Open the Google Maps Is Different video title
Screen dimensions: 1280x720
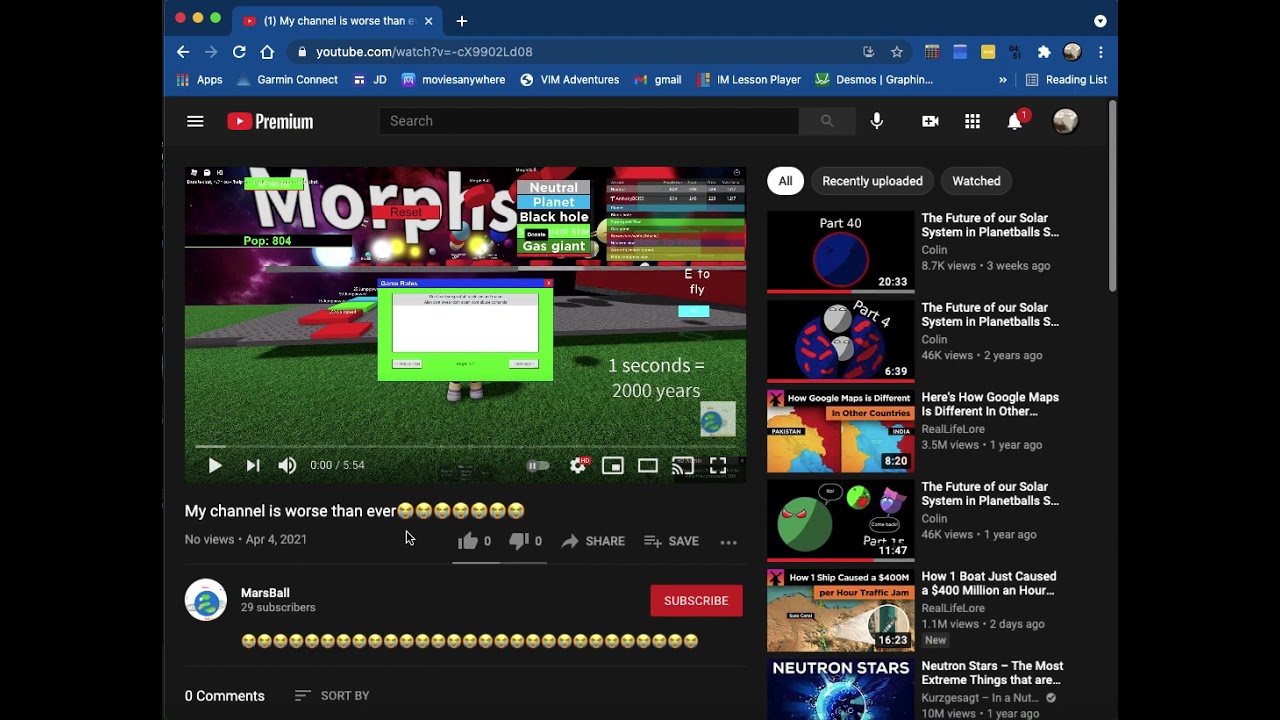(990, 404)
